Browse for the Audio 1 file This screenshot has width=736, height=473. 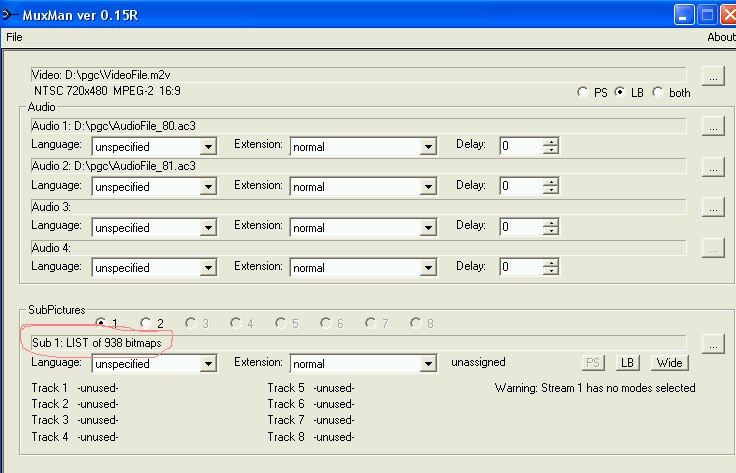[713, 126]
